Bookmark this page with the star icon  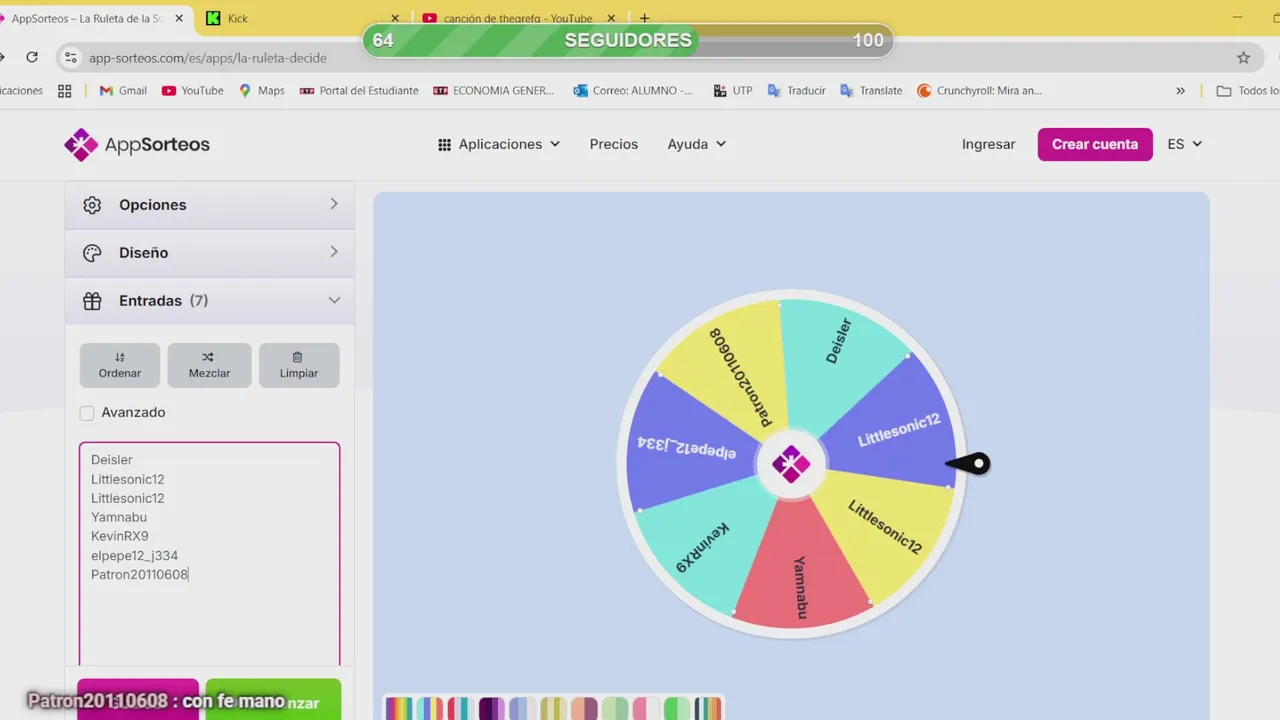pyautogui.click(x=1243, y=58)
